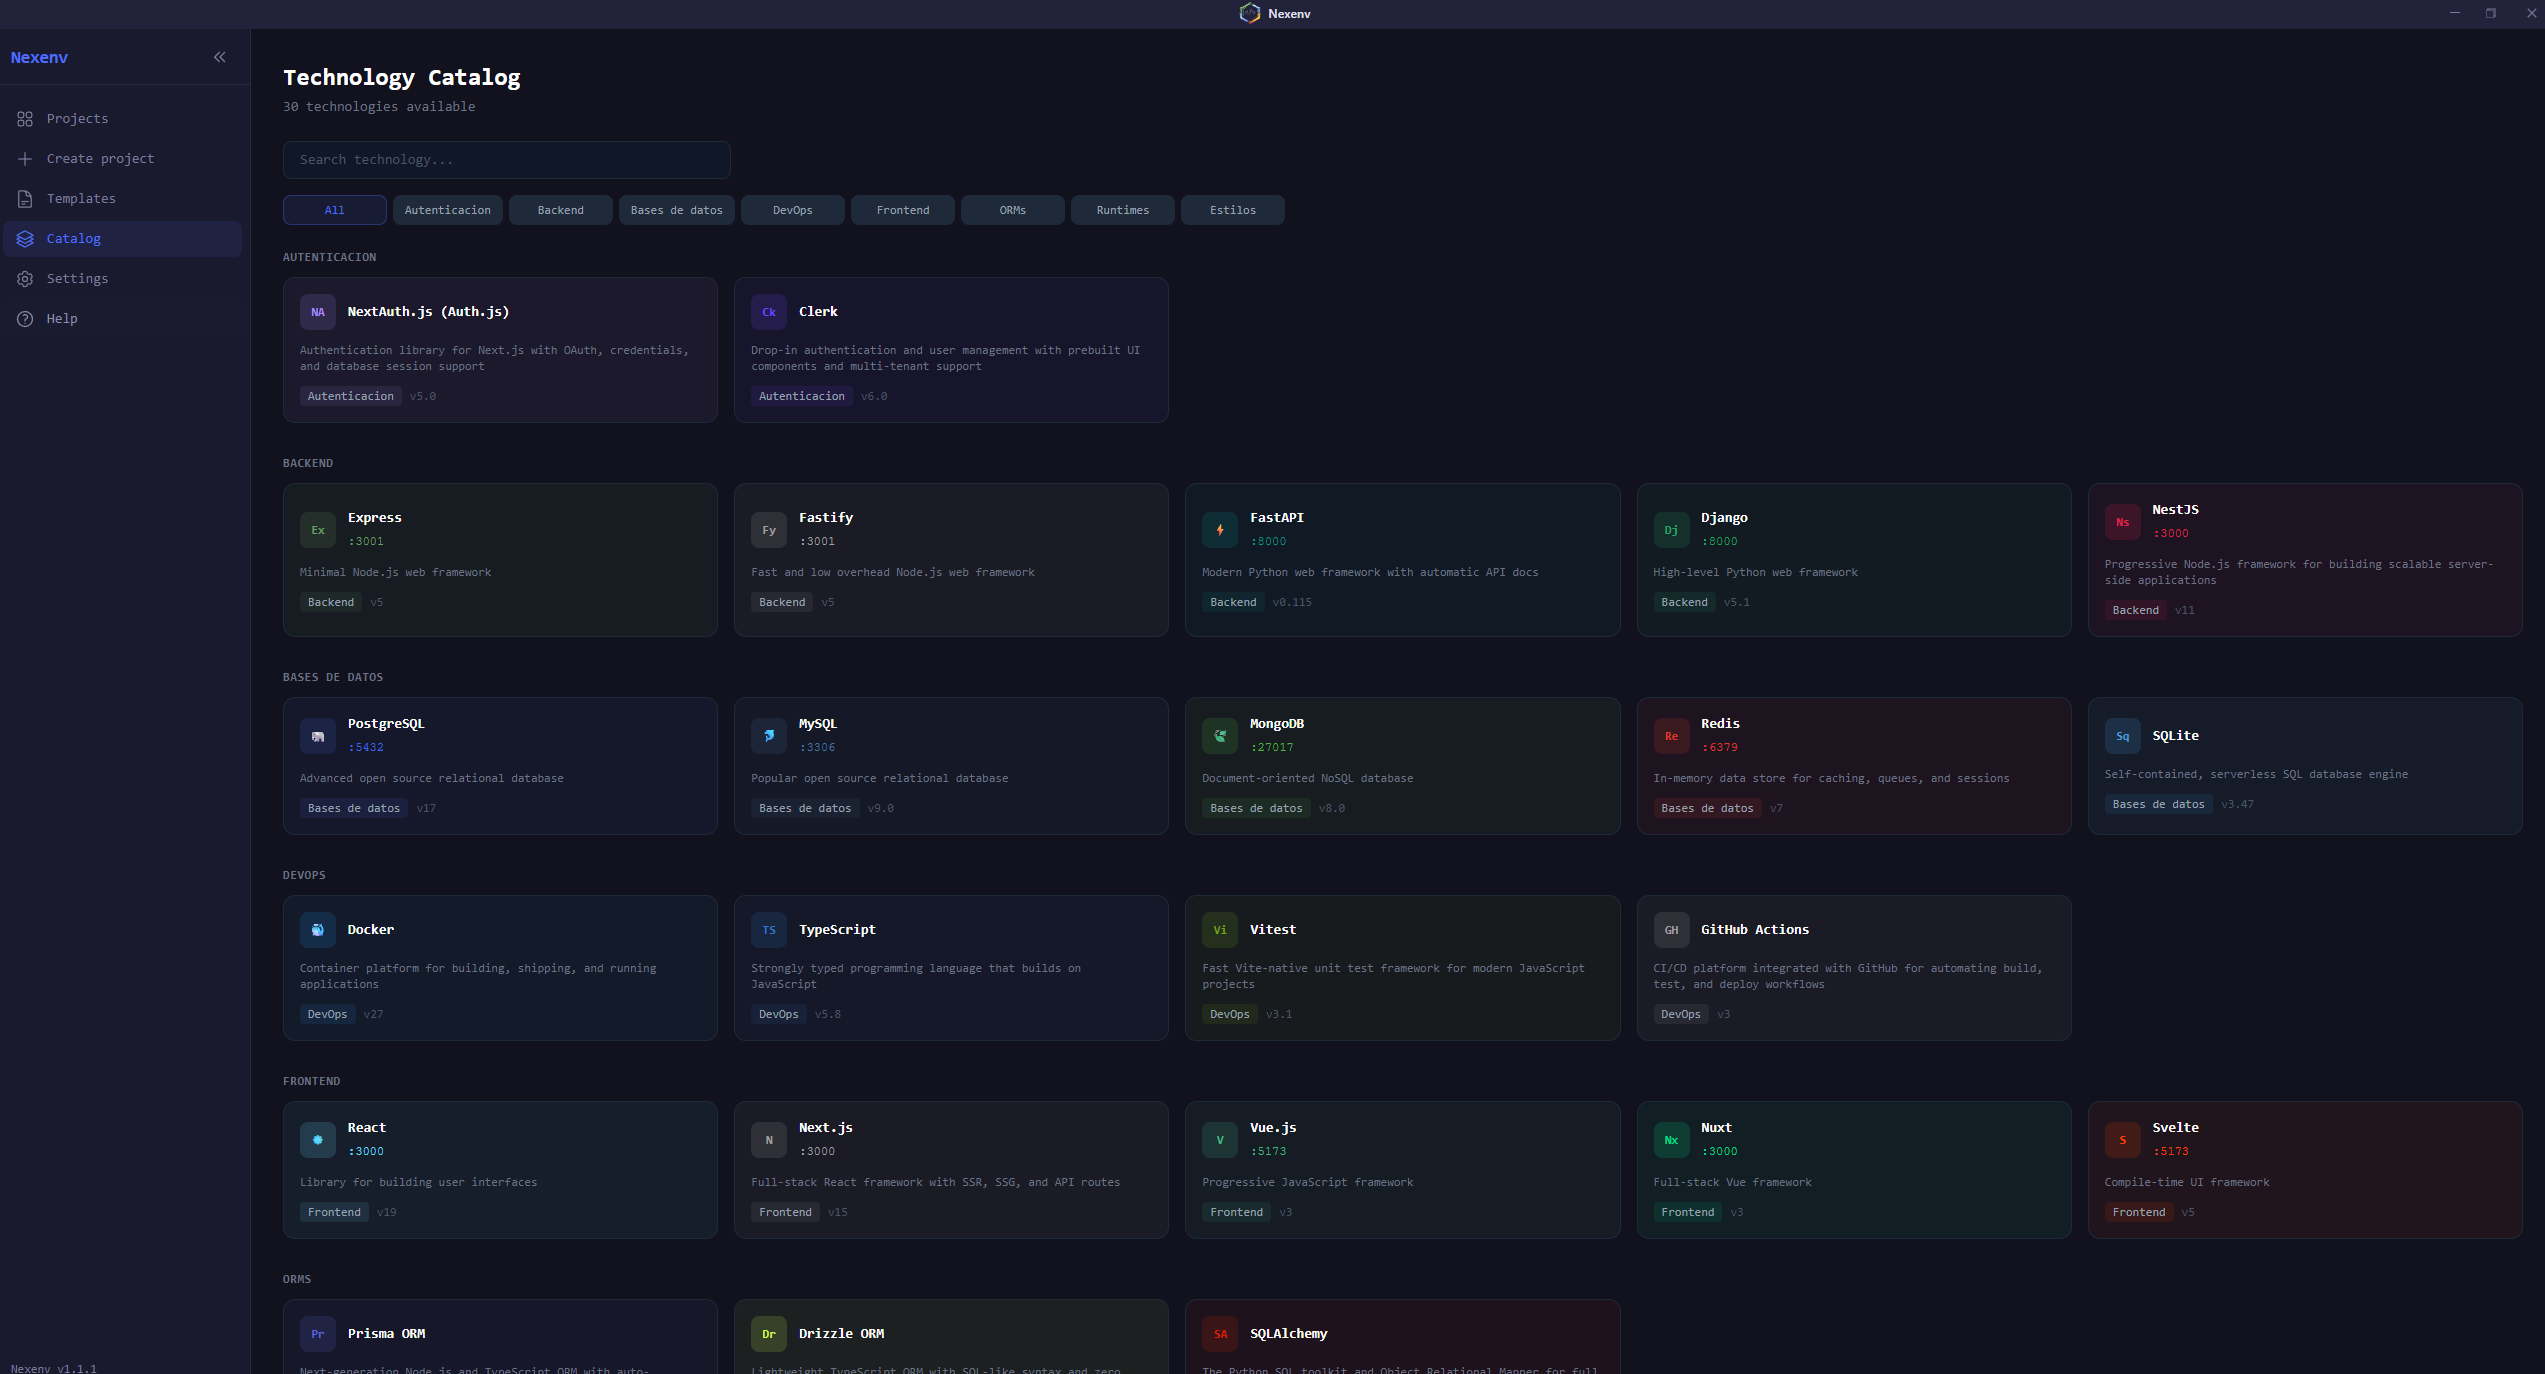Click the Fastify Fy icon
This screenshot has width=2545, height=1374.
coord(769,530)
